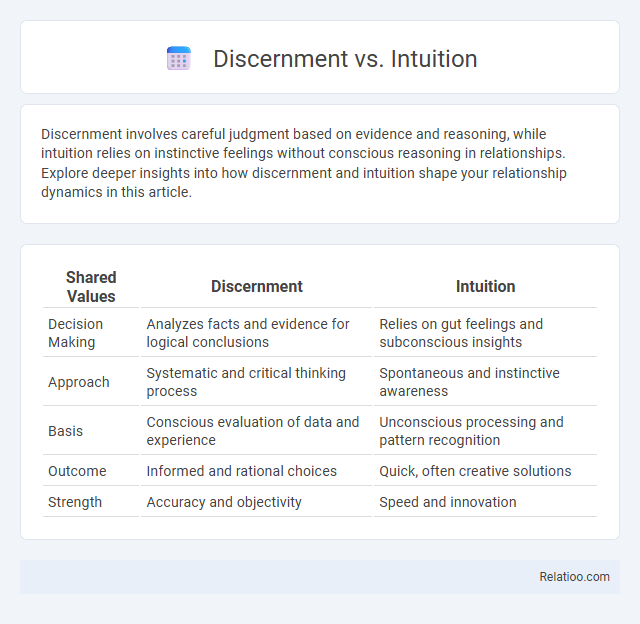
Task: Select the 'Shared Values' column header
Action: (x=91, y=287)
